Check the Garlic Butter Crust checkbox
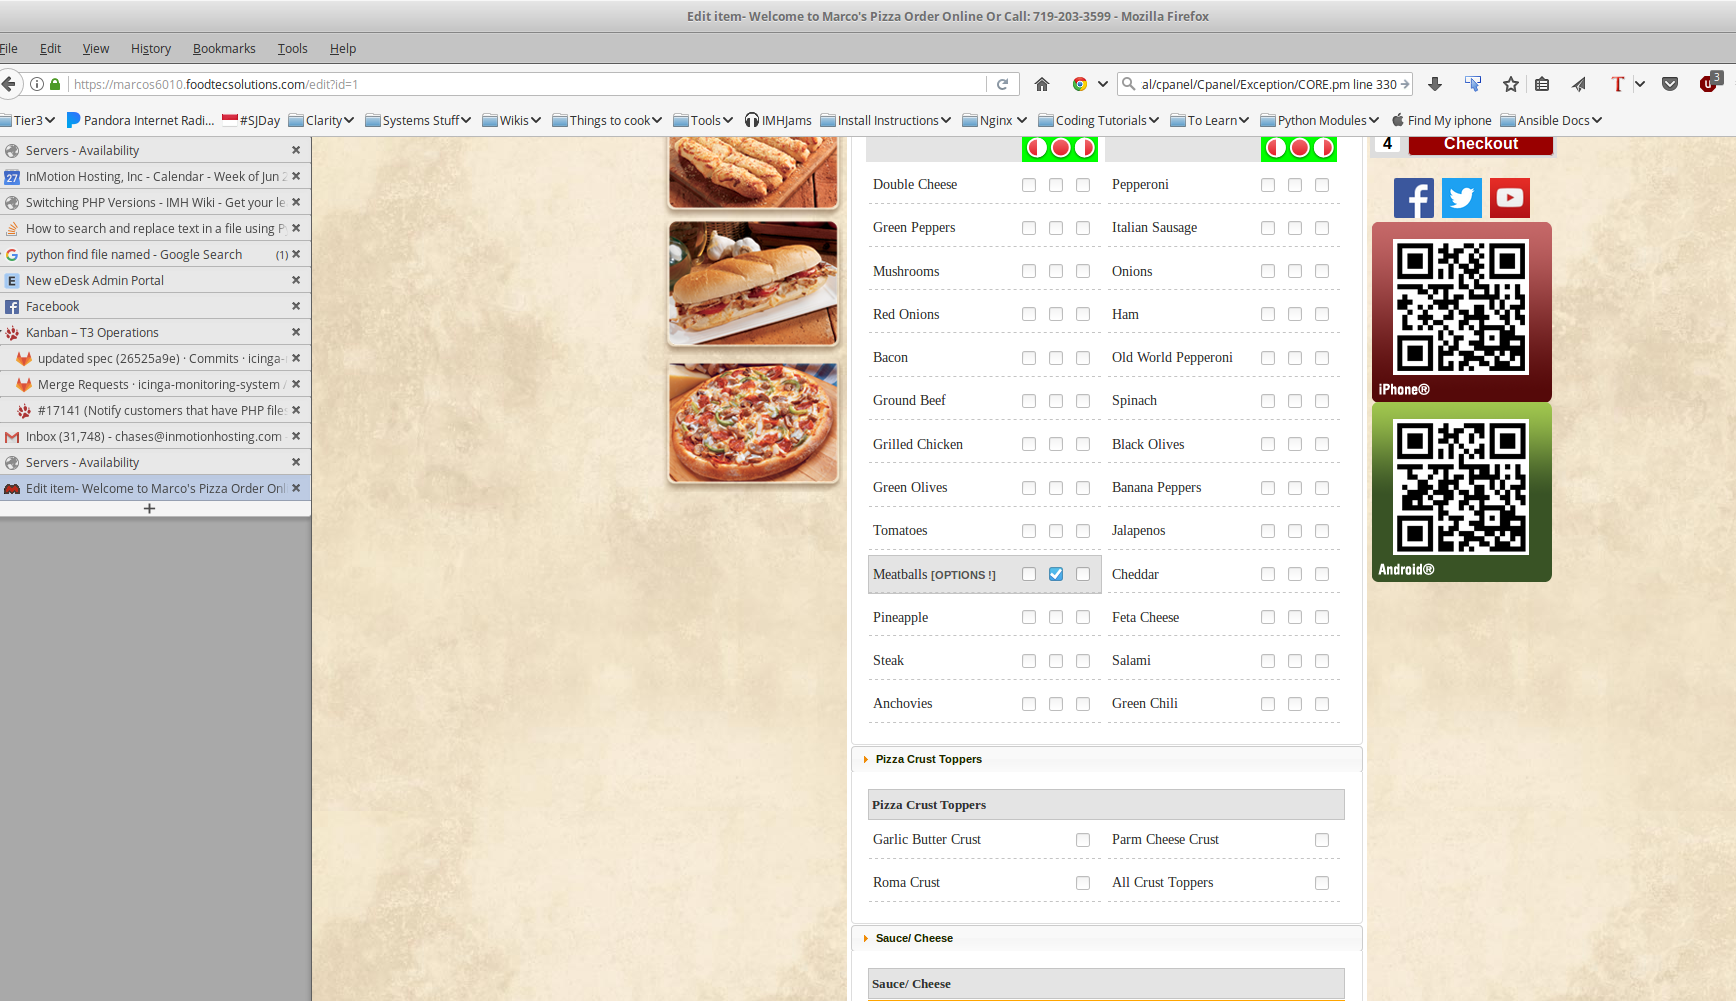Screen dimensions: 1736x1001 coord(1082,840)
